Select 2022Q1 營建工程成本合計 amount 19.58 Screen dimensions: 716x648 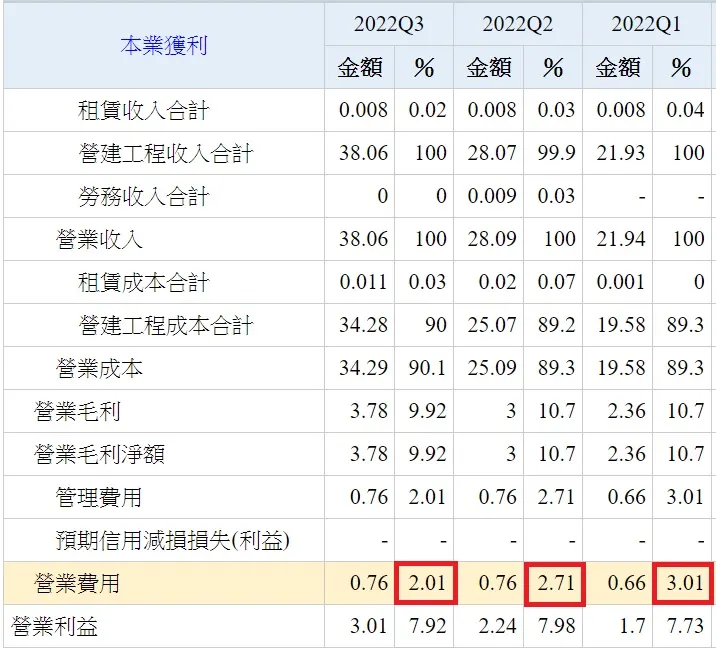(x=621, y=325)
